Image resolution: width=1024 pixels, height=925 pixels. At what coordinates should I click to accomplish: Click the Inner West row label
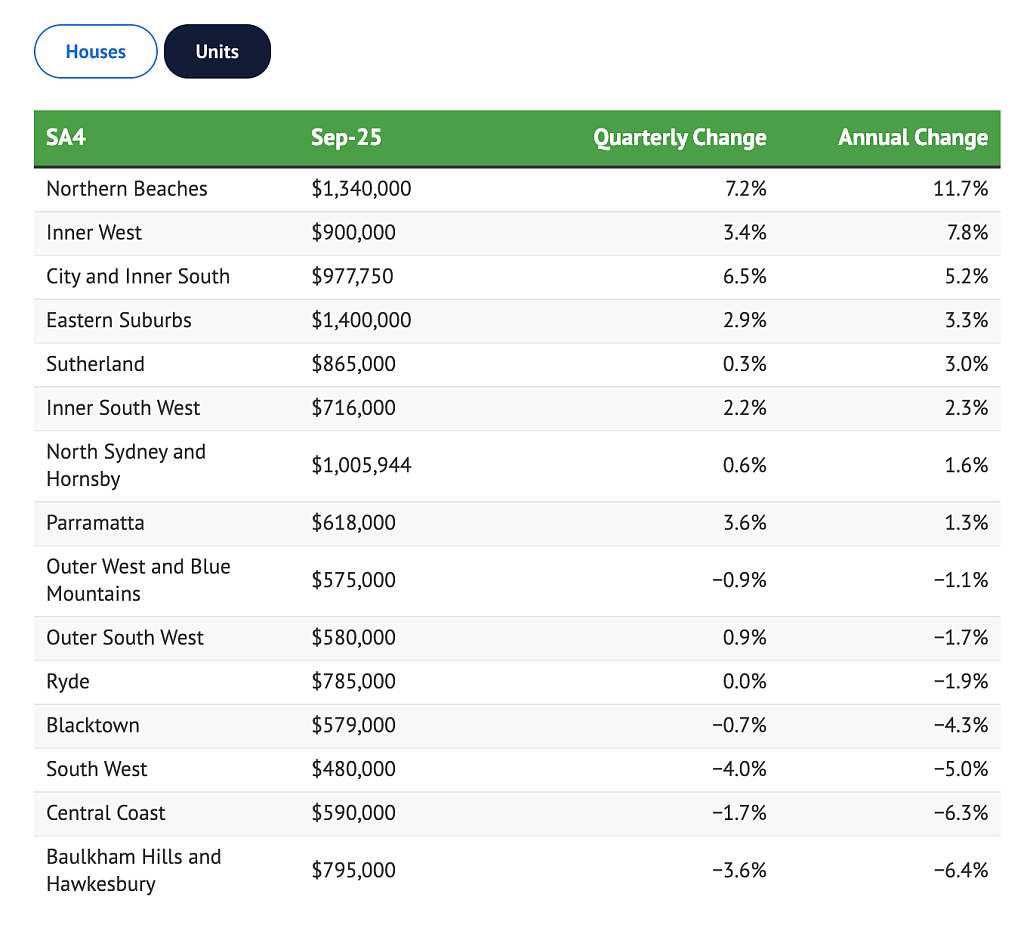94,233
